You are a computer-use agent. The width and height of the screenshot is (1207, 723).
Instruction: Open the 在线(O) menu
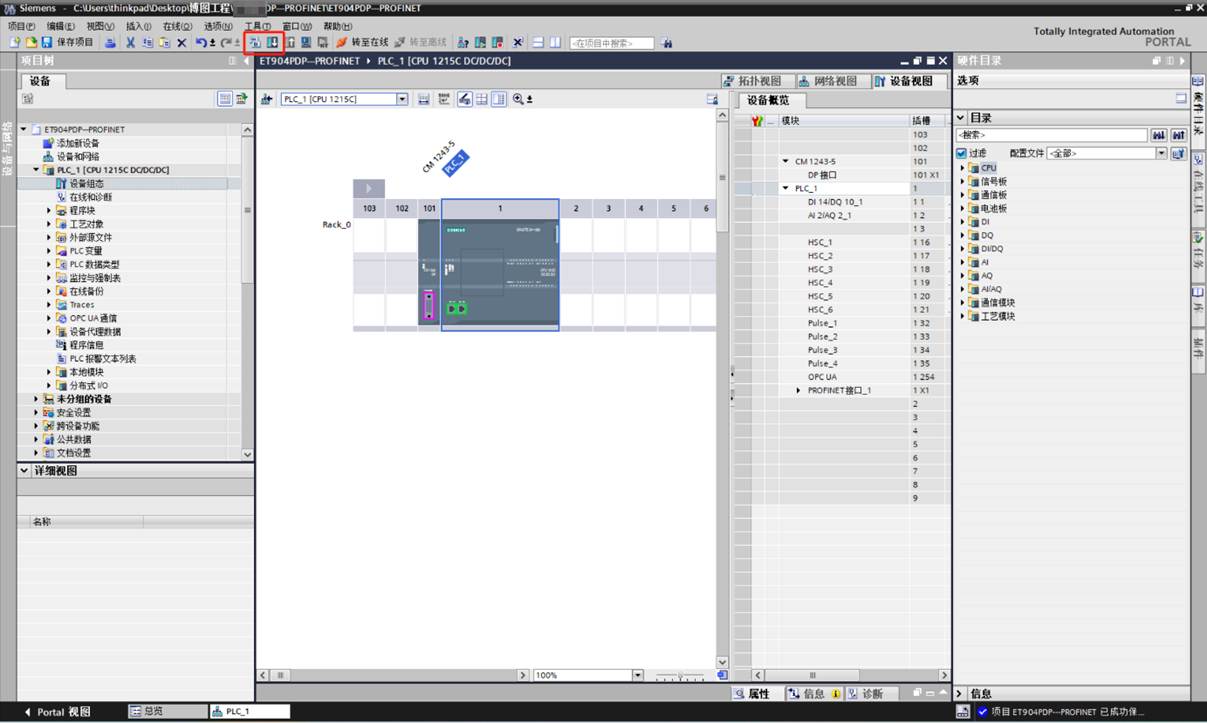tap(177, 26)
